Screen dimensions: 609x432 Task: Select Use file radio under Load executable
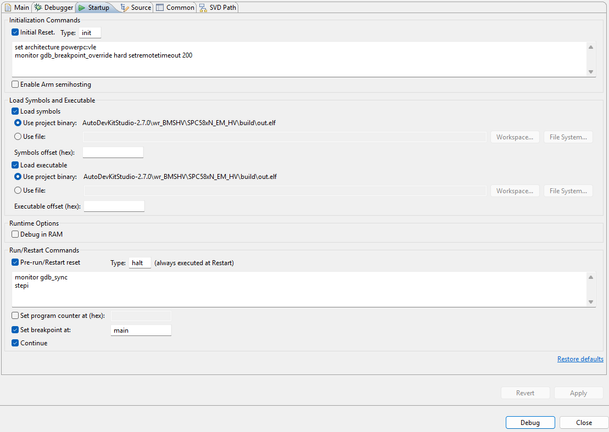[17, 190]
